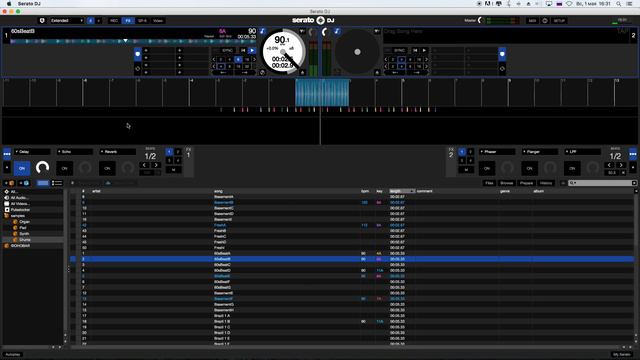
Task: Click the library search field
Action: (602, 183)
